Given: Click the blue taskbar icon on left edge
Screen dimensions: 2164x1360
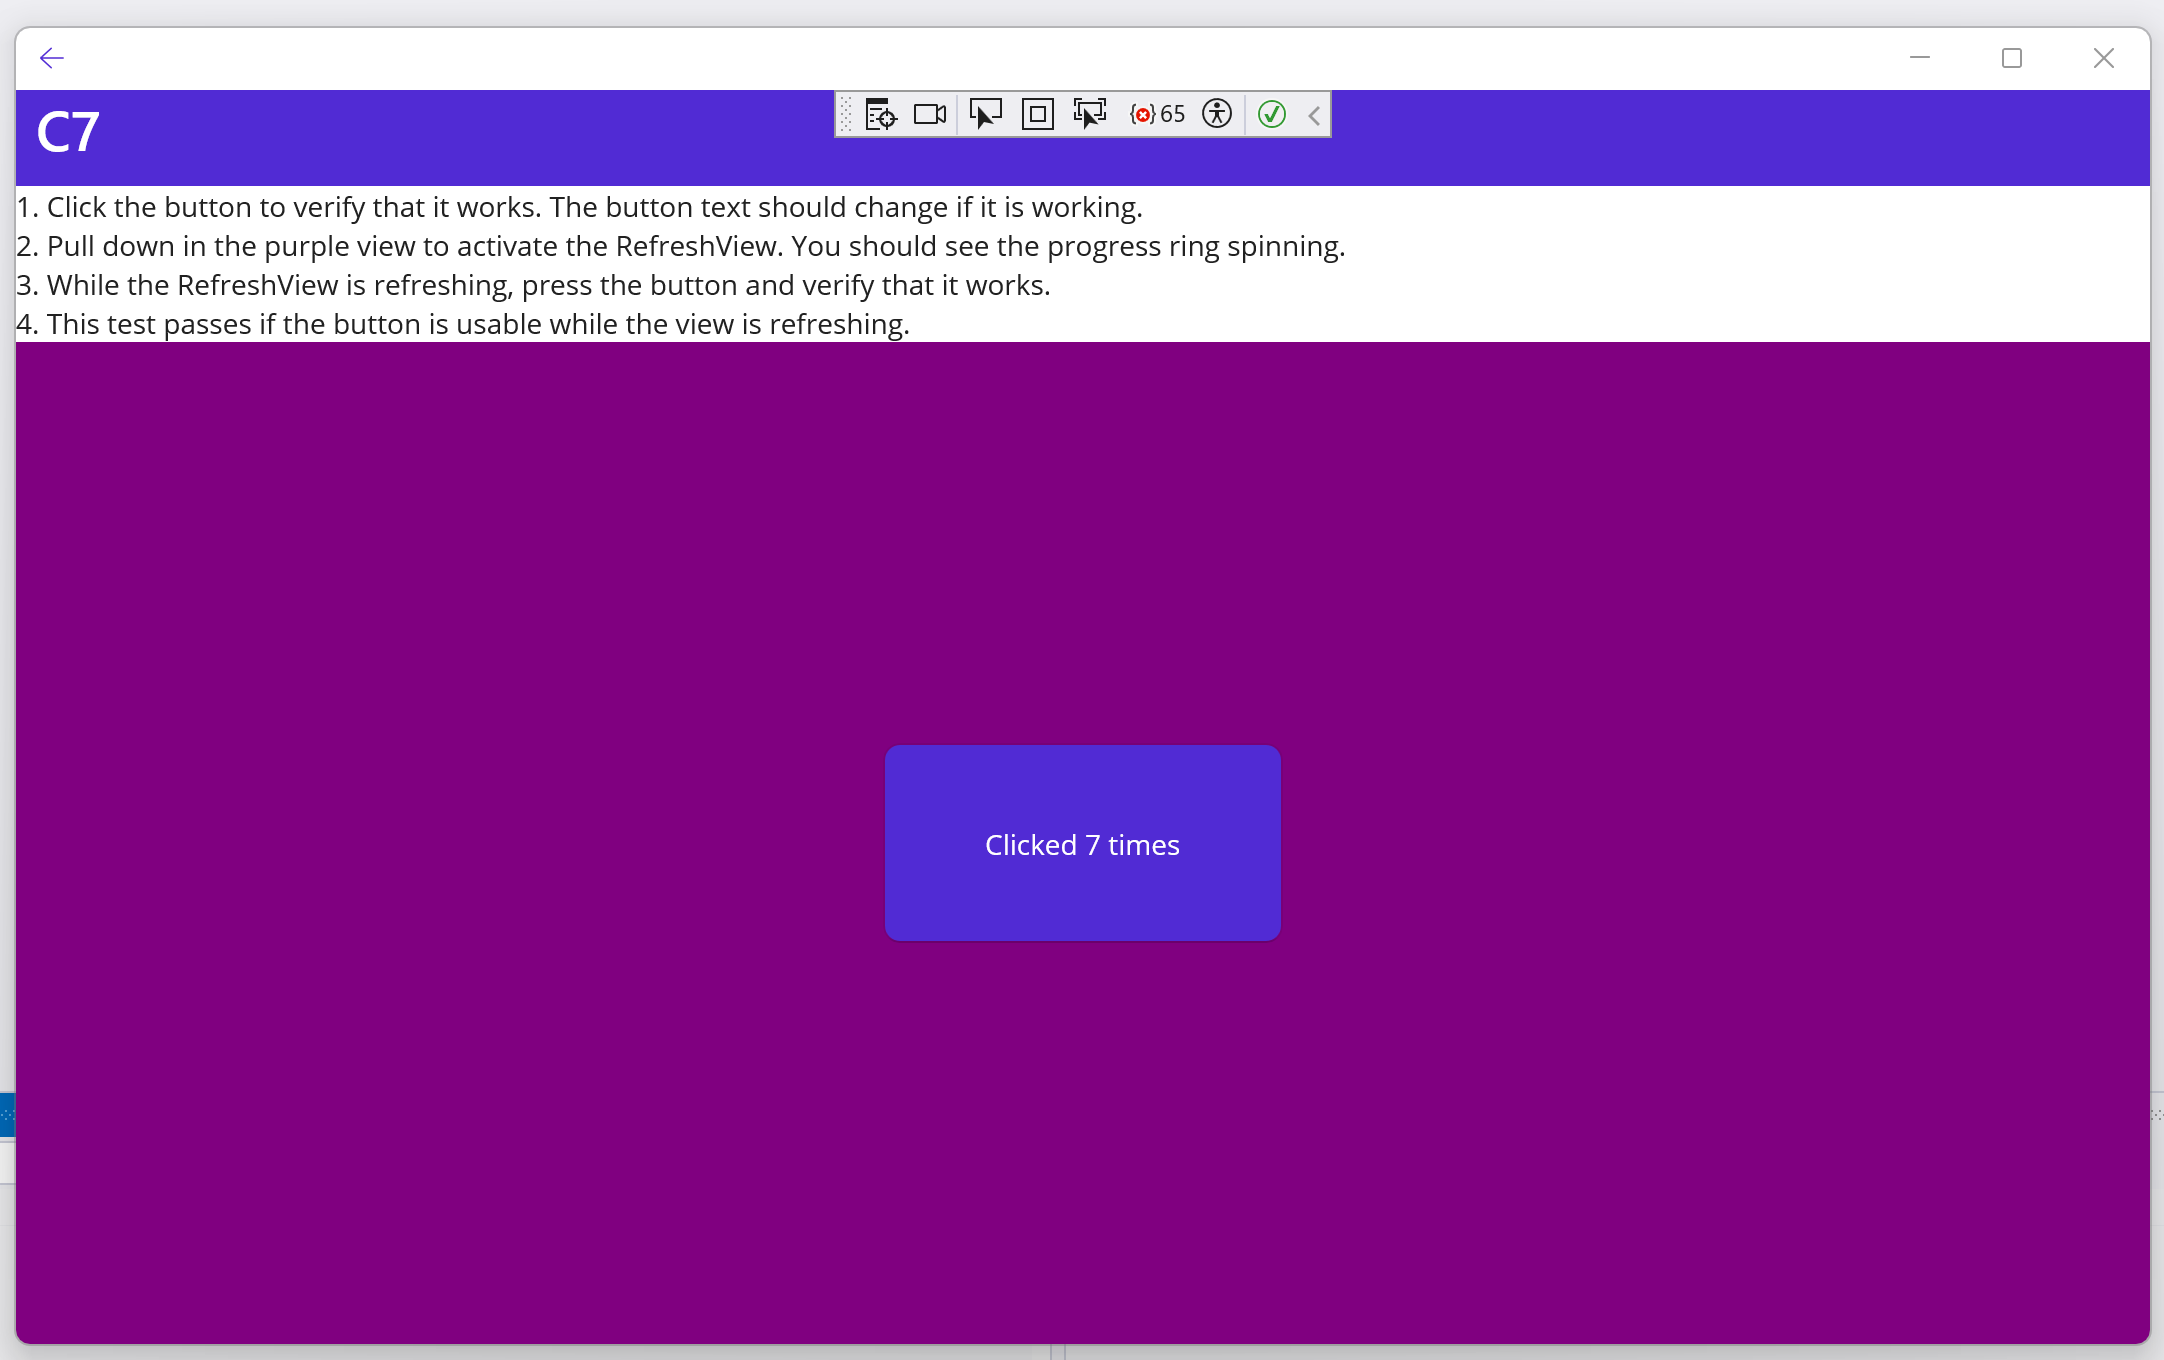Looking at the screenshot, I should 8,1115.
